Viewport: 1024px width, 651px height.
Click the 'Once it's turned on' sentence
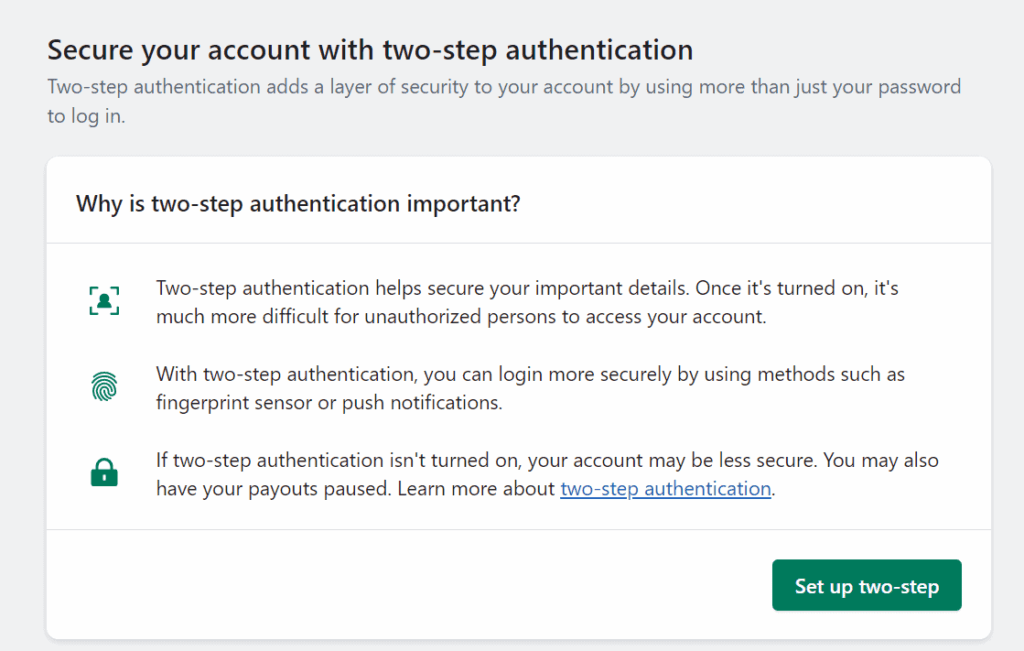(797, 288)
